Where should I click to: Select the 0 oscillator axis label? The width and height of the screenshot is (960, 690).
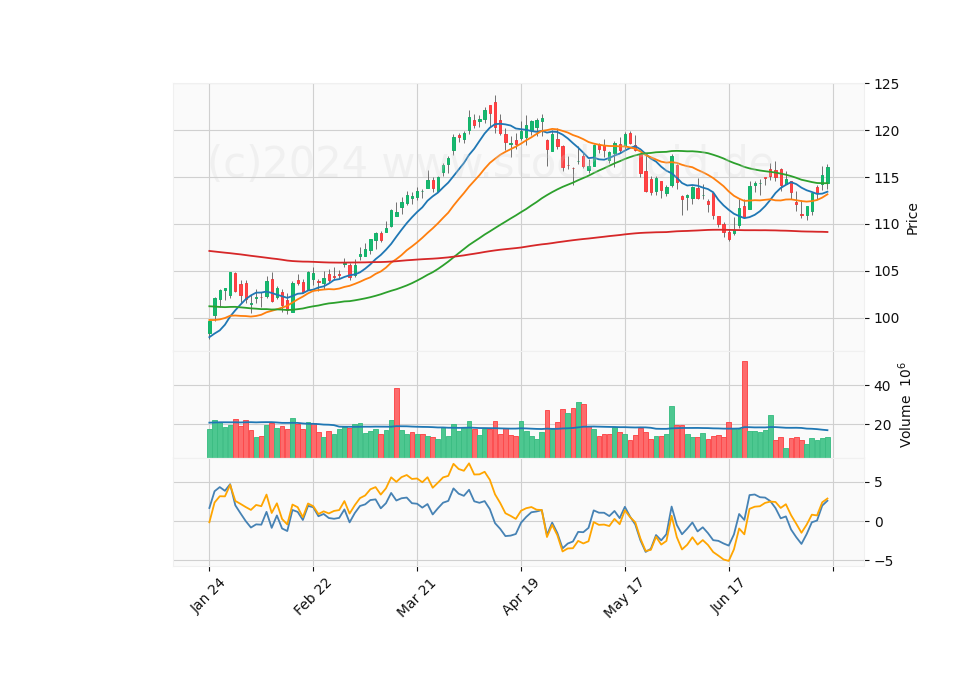[879, 522]
